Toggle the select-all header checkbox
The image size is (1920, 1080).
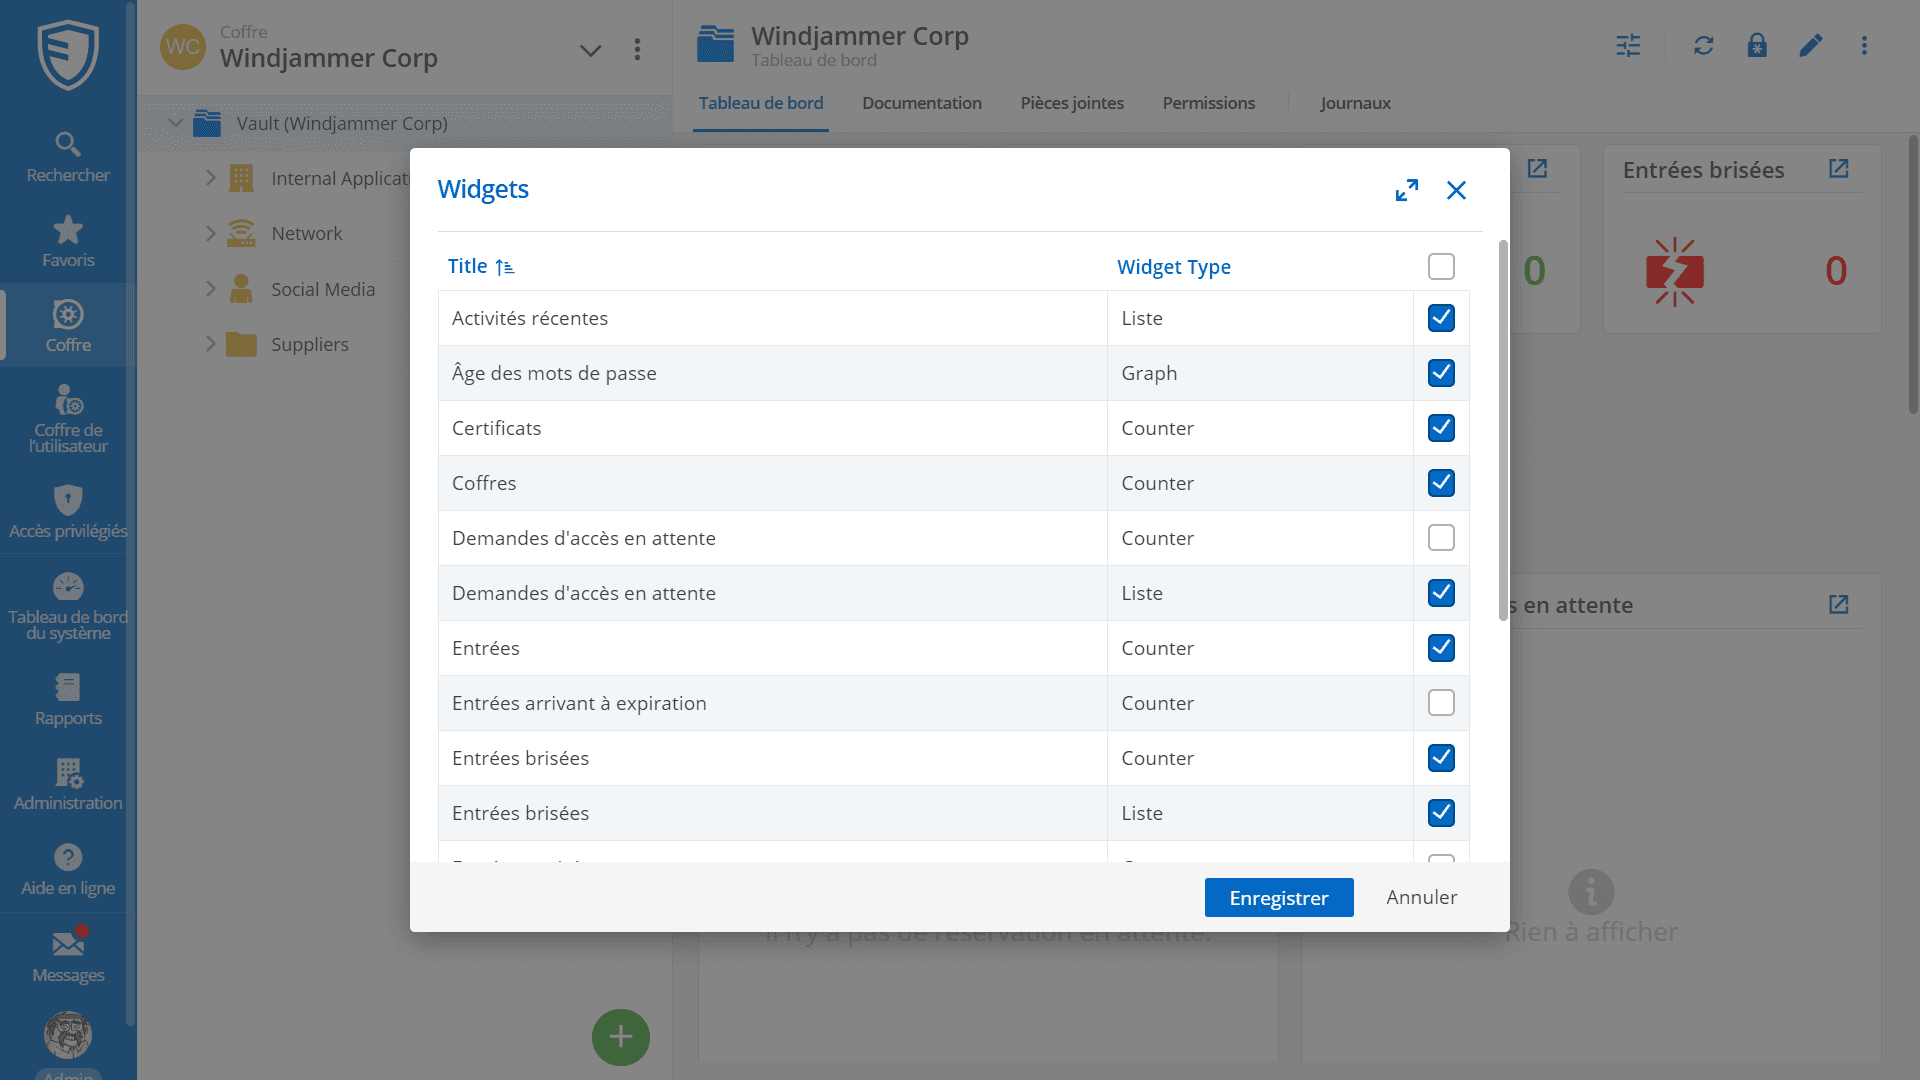[x=1441, y=267]
